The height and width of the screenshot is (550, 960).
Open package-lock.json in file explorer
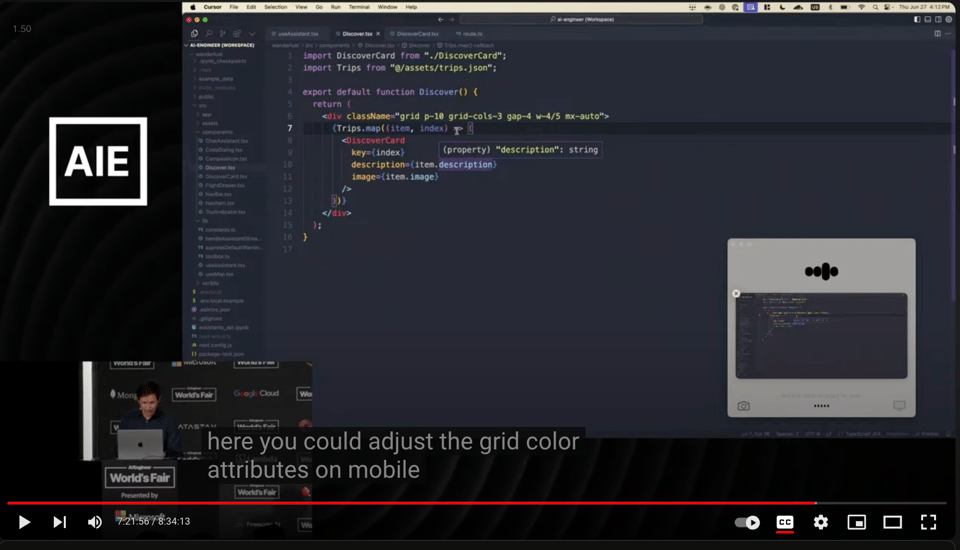(221, 354)
